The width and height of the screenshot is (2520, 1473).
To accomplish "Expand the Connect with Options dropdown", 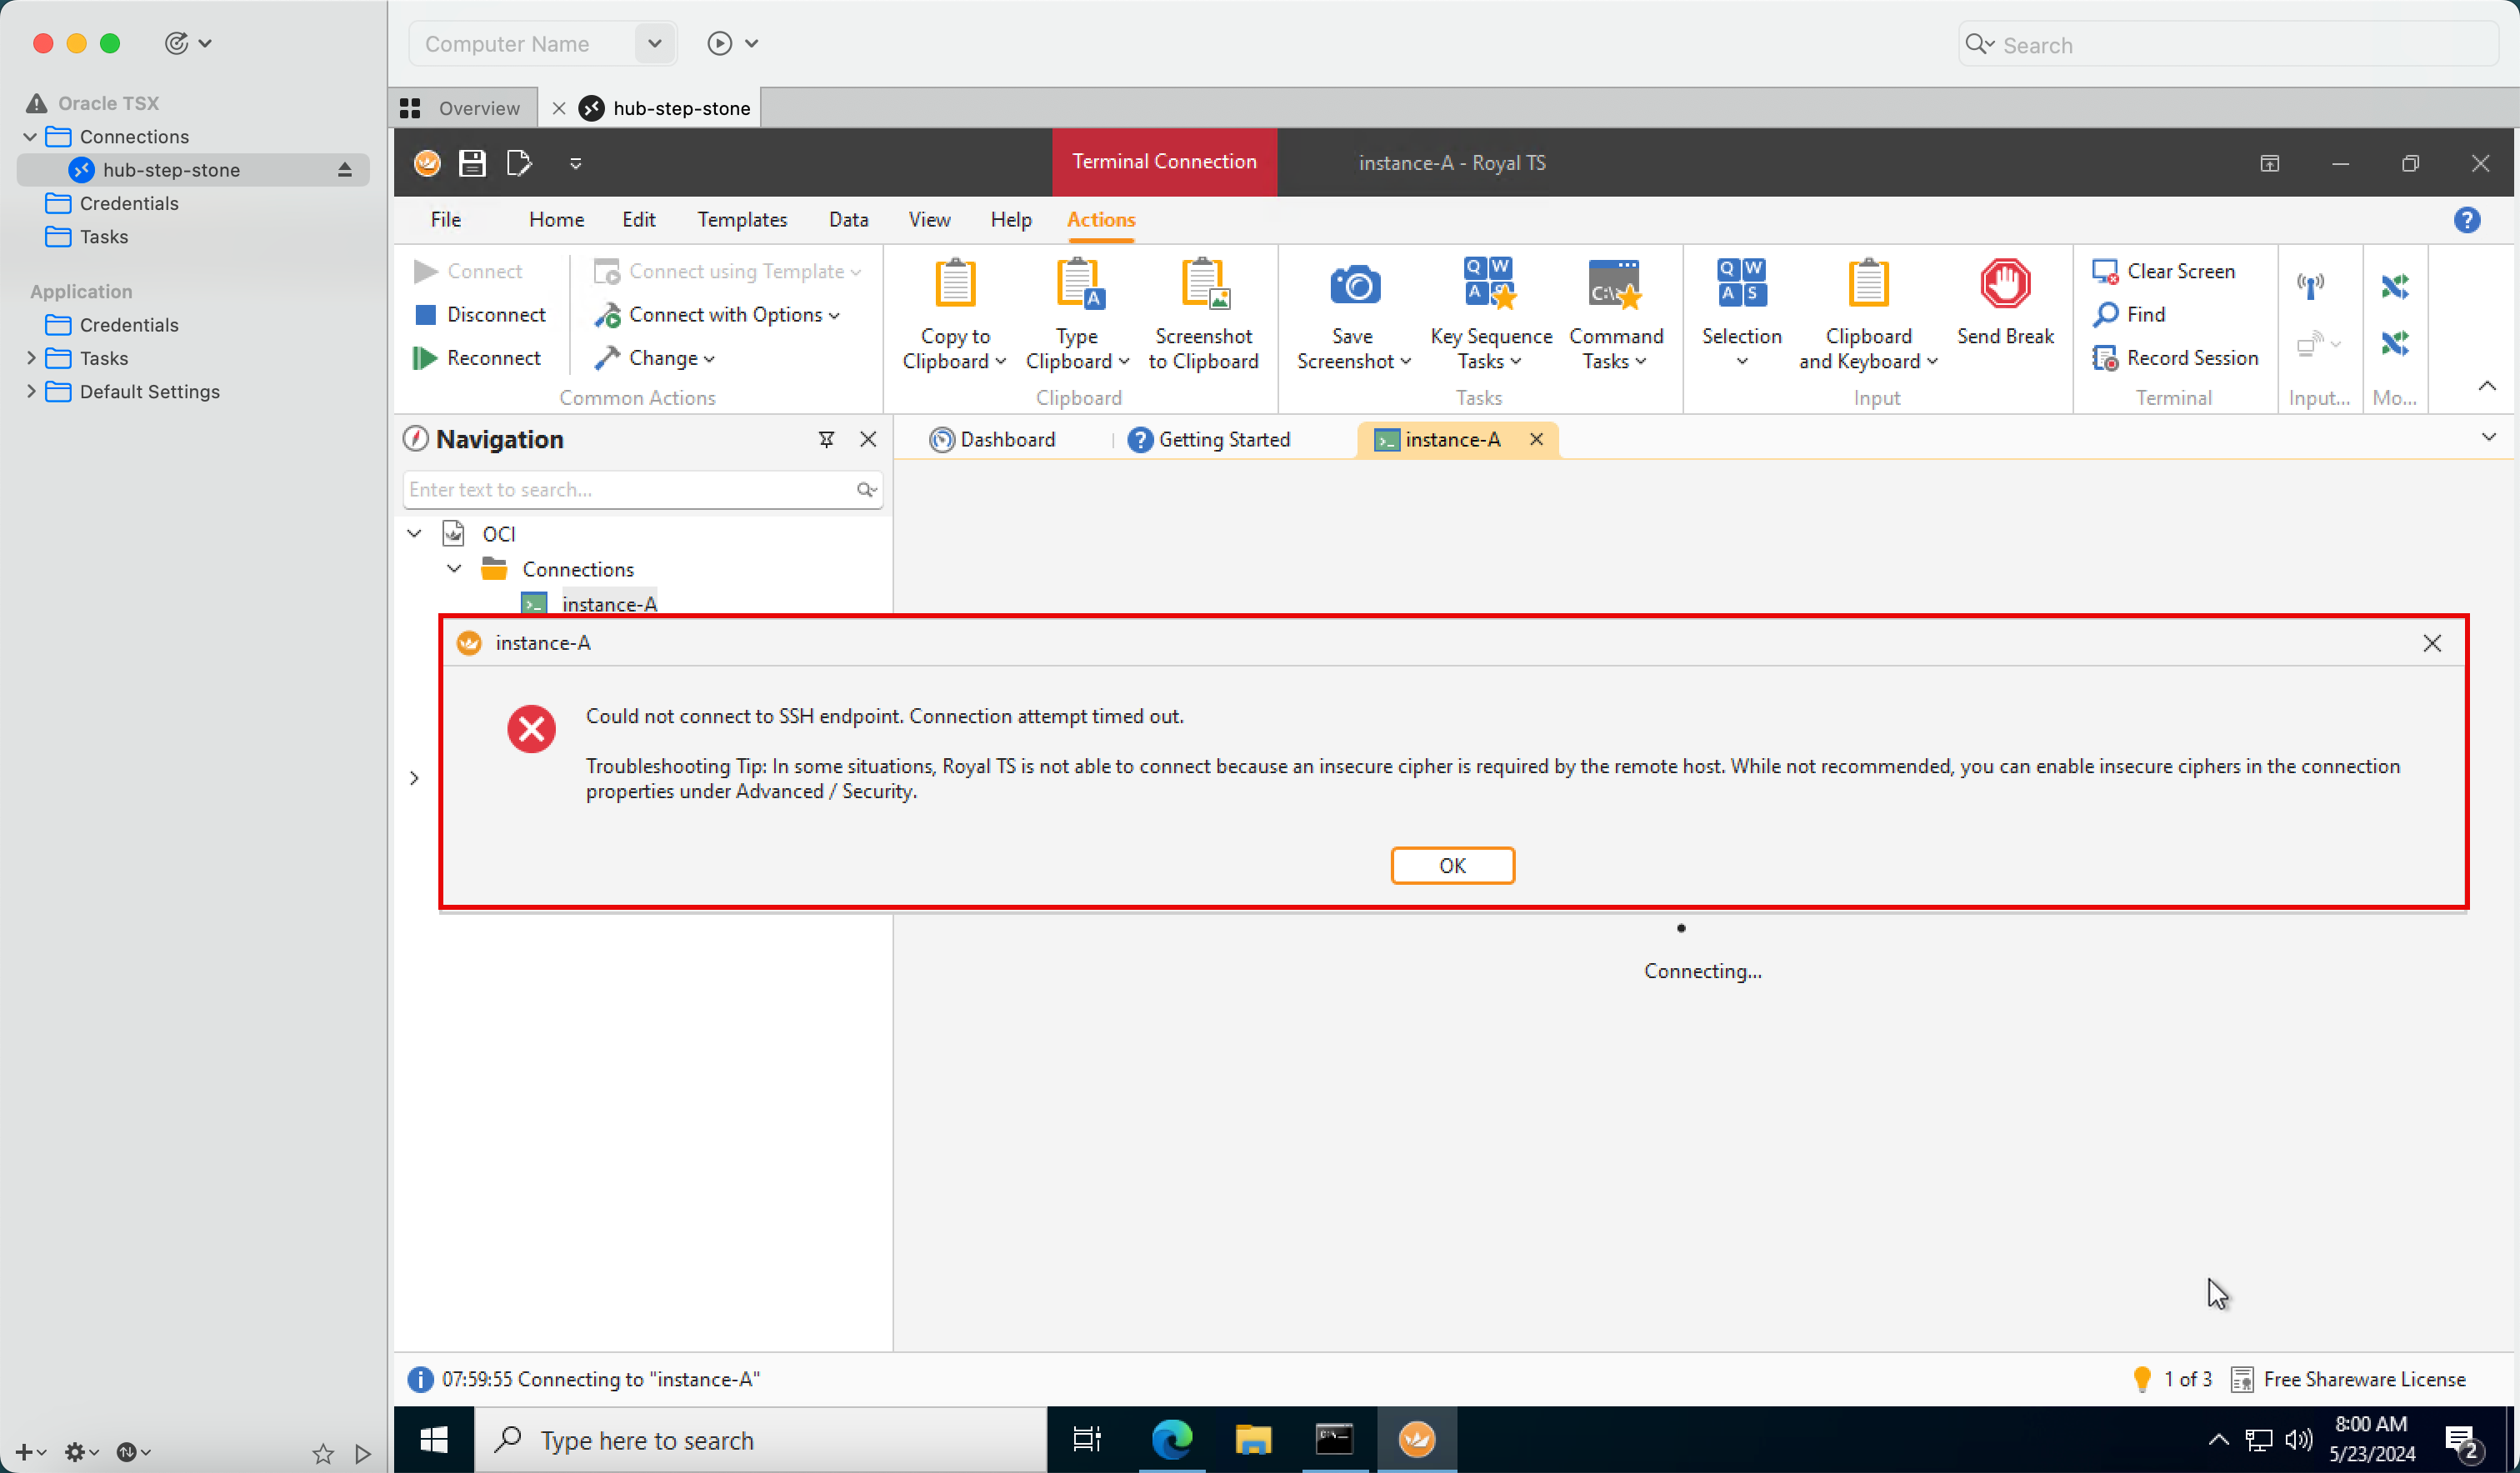I will pos(835,316).
